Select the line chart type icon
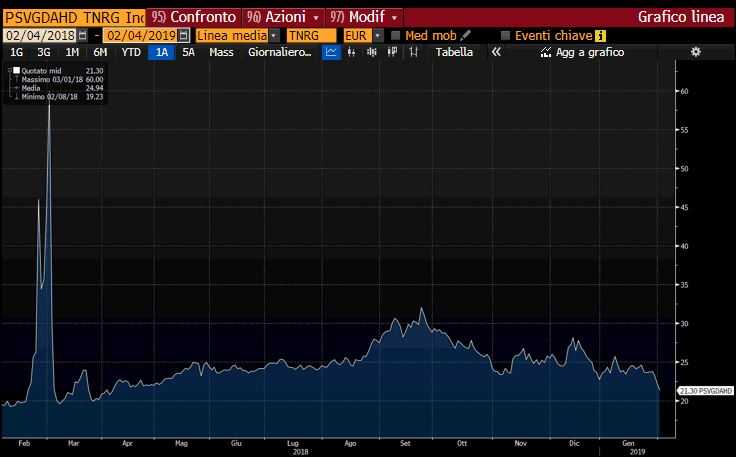Image resolution: width=736 pixels, height=457 pixels. [x=331, y=52]
